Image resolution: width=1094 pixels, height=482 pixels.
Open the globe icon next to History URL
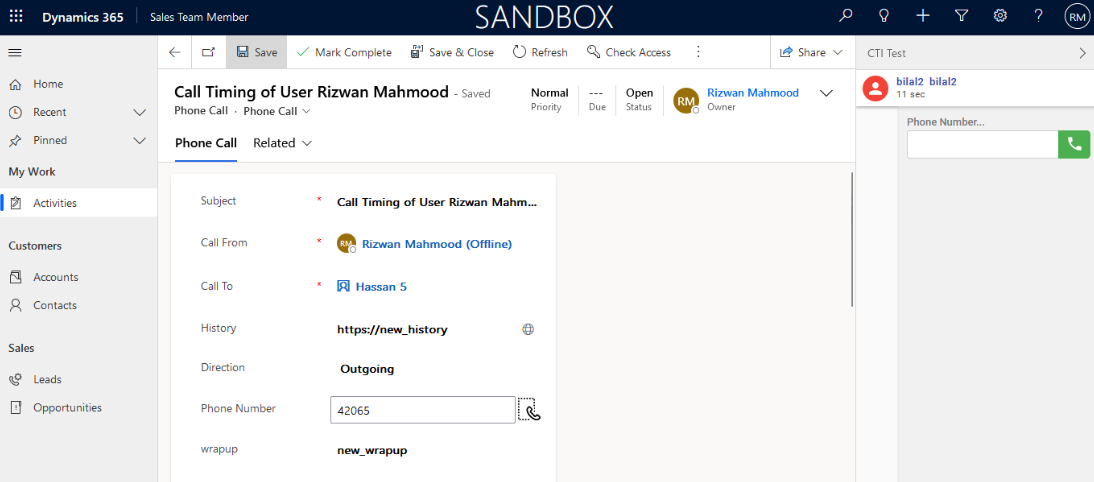[528, 329]
